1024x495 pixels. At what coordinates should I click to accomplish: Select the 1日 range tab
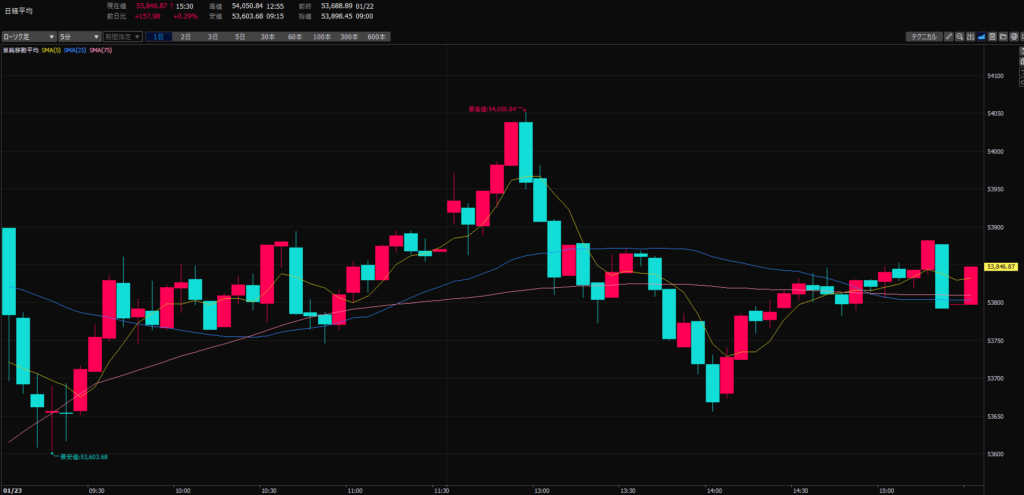[159, 37]
